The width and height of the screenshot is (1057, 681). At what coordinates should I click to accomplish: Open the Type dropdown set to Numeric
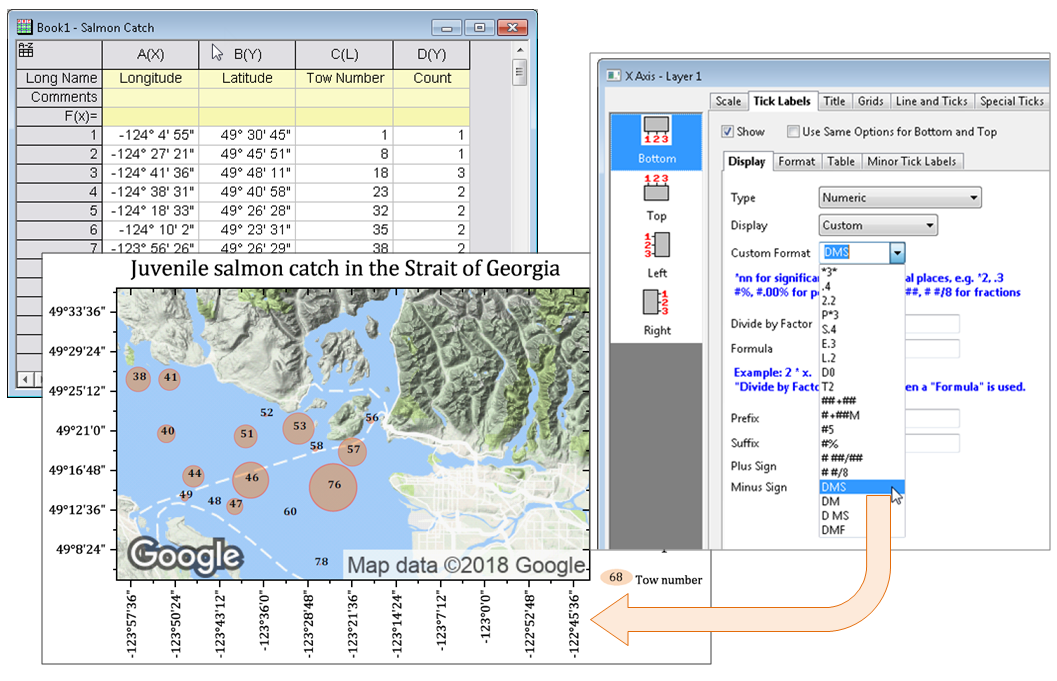click(x=900, y=198)
